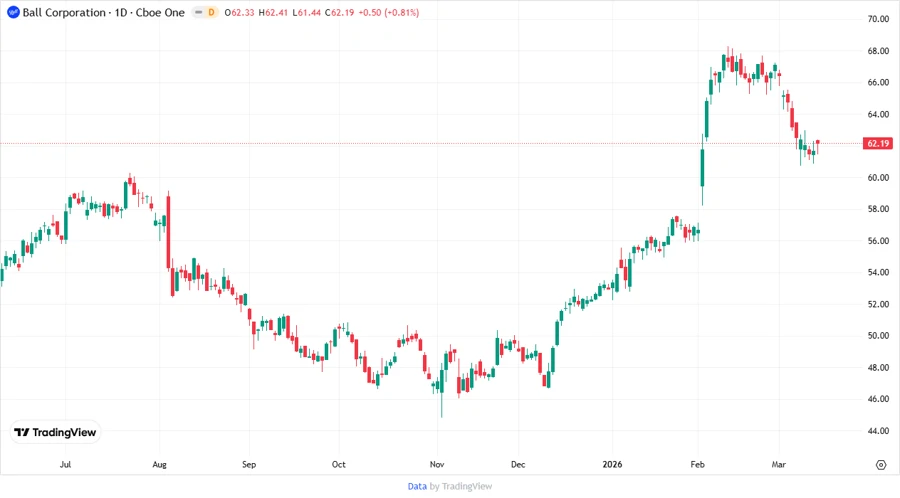Click the 2026 date axis label
The image size is (900, 498).
point(612,464)
